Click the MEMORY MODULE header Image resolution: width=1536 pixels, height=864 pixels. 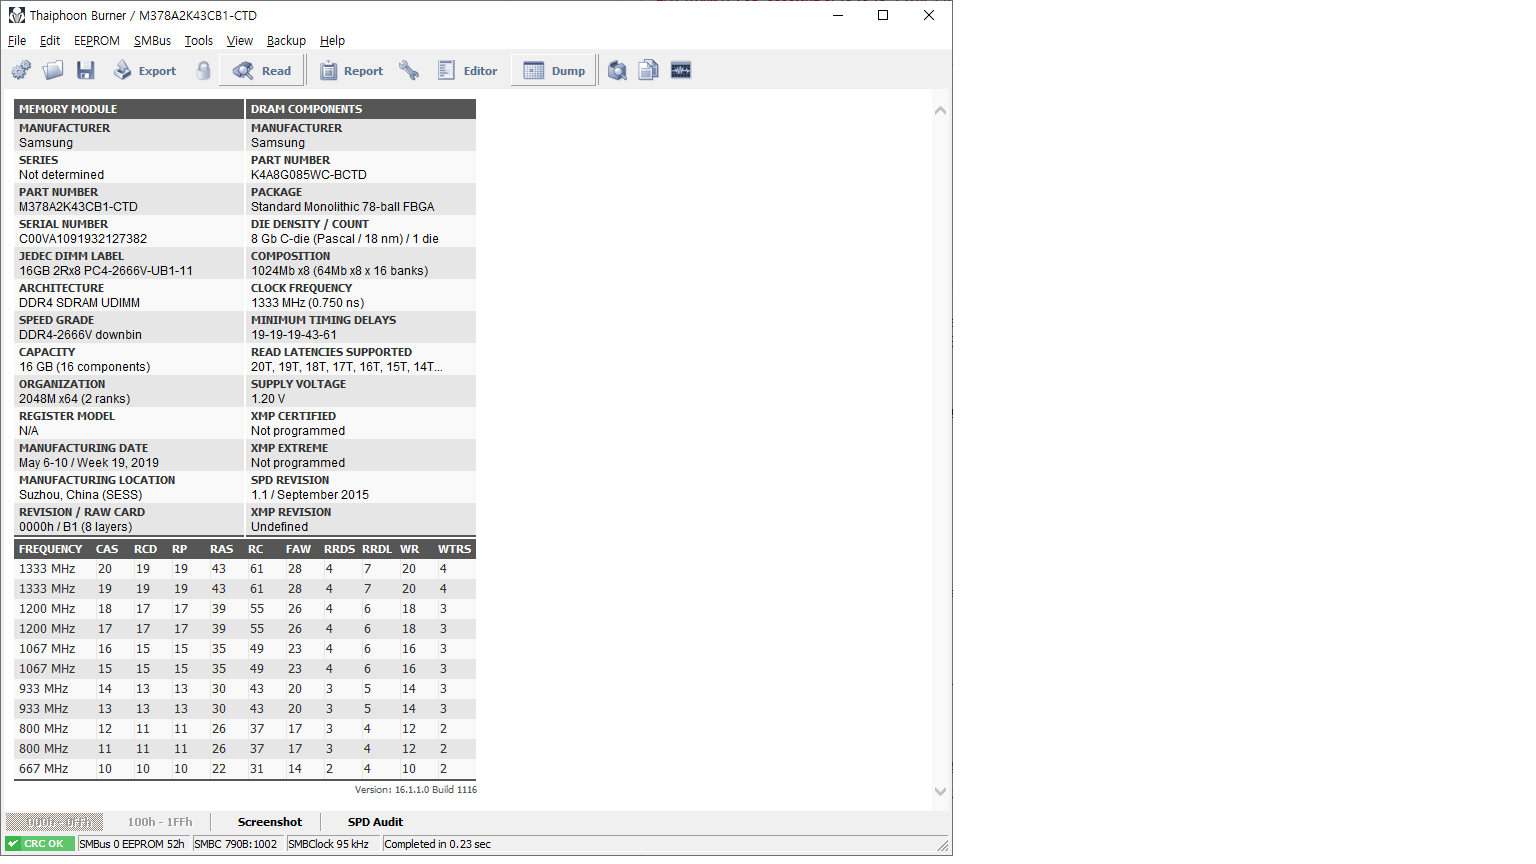(x=129, y=109)
